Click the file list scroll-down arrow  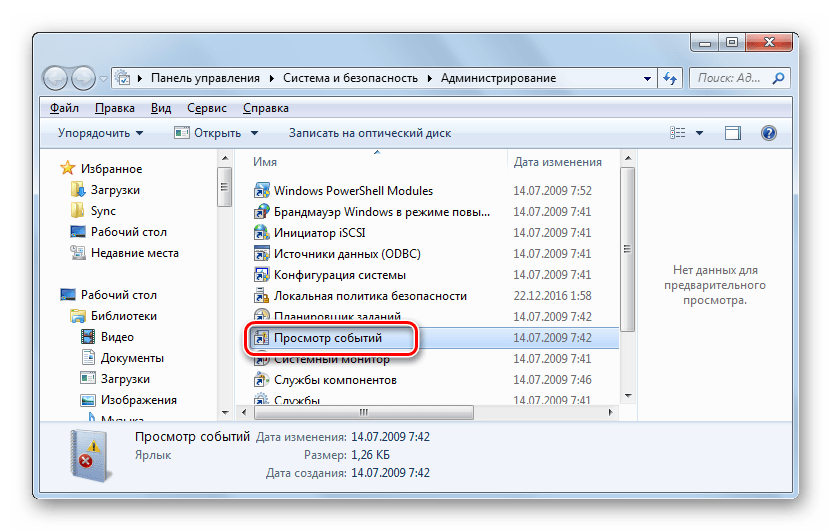tap(628, 396)
